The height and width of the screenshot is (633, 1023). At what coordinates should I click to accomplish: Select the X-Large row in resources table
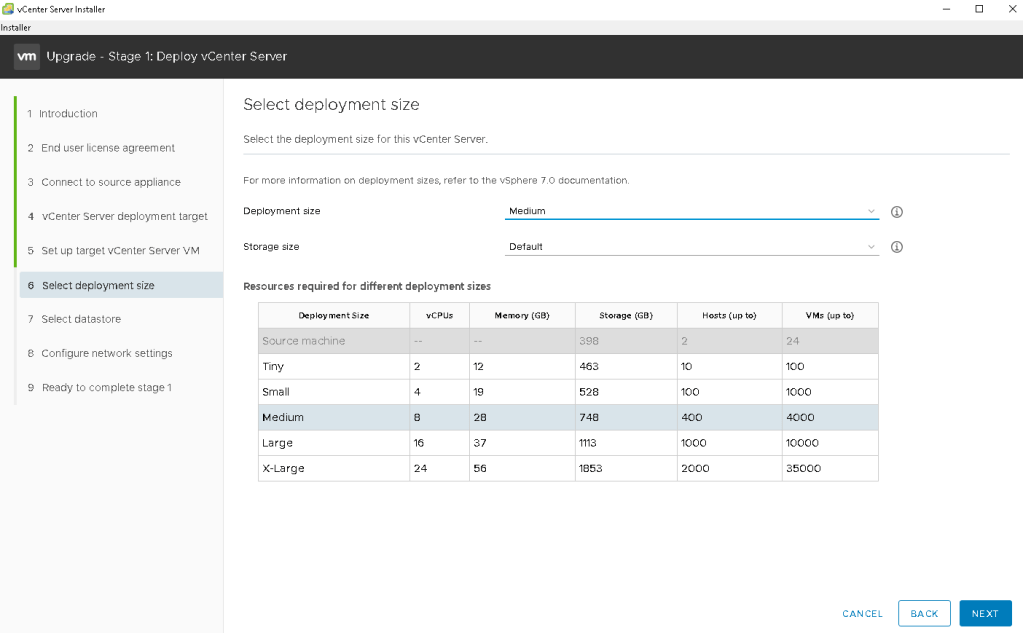coord(567,468)
